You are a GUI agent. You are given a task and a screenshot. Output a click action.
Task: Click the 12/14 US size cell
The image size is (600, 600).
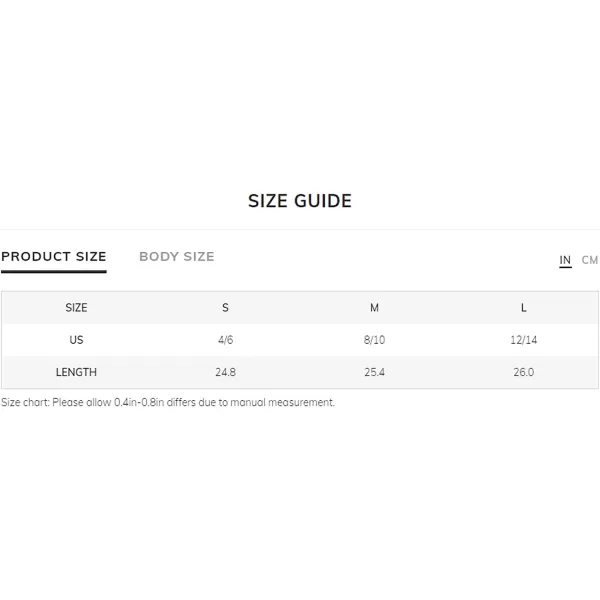[x=523, y=340]
